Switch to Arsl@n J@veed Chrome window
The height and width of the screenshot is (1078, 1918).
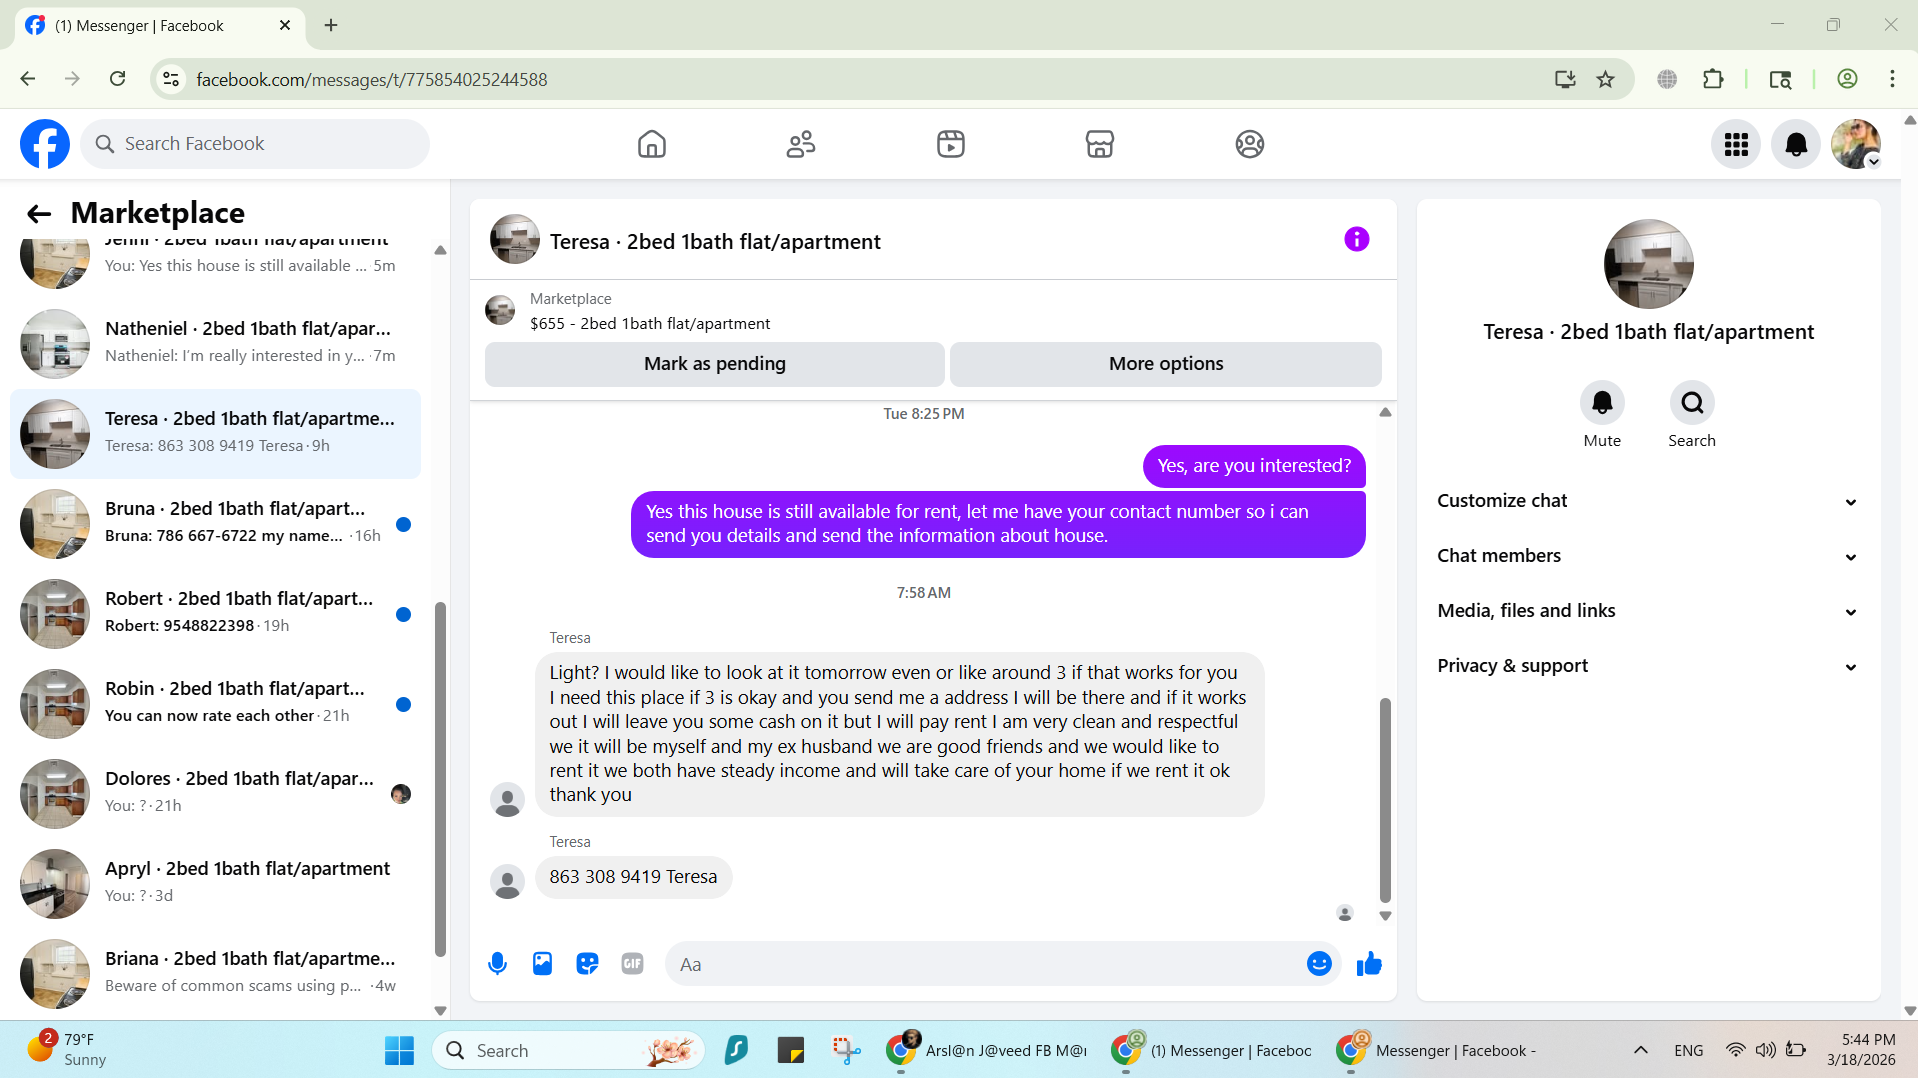point(987,1050)
